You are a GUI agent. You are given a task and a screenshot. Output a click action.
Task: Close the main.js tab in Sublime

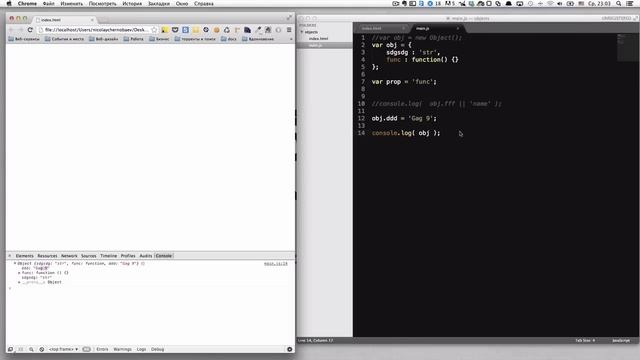[x=458, y=28]
